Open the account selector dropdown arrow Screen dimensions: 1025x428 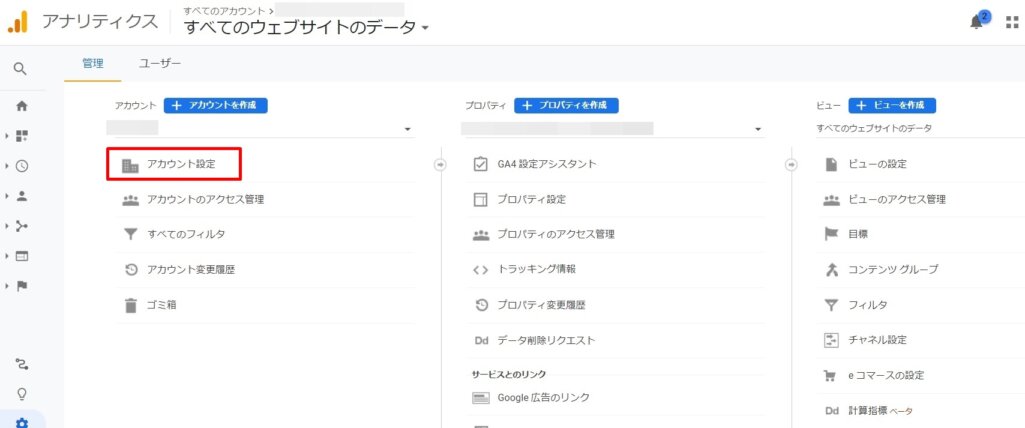408,129
